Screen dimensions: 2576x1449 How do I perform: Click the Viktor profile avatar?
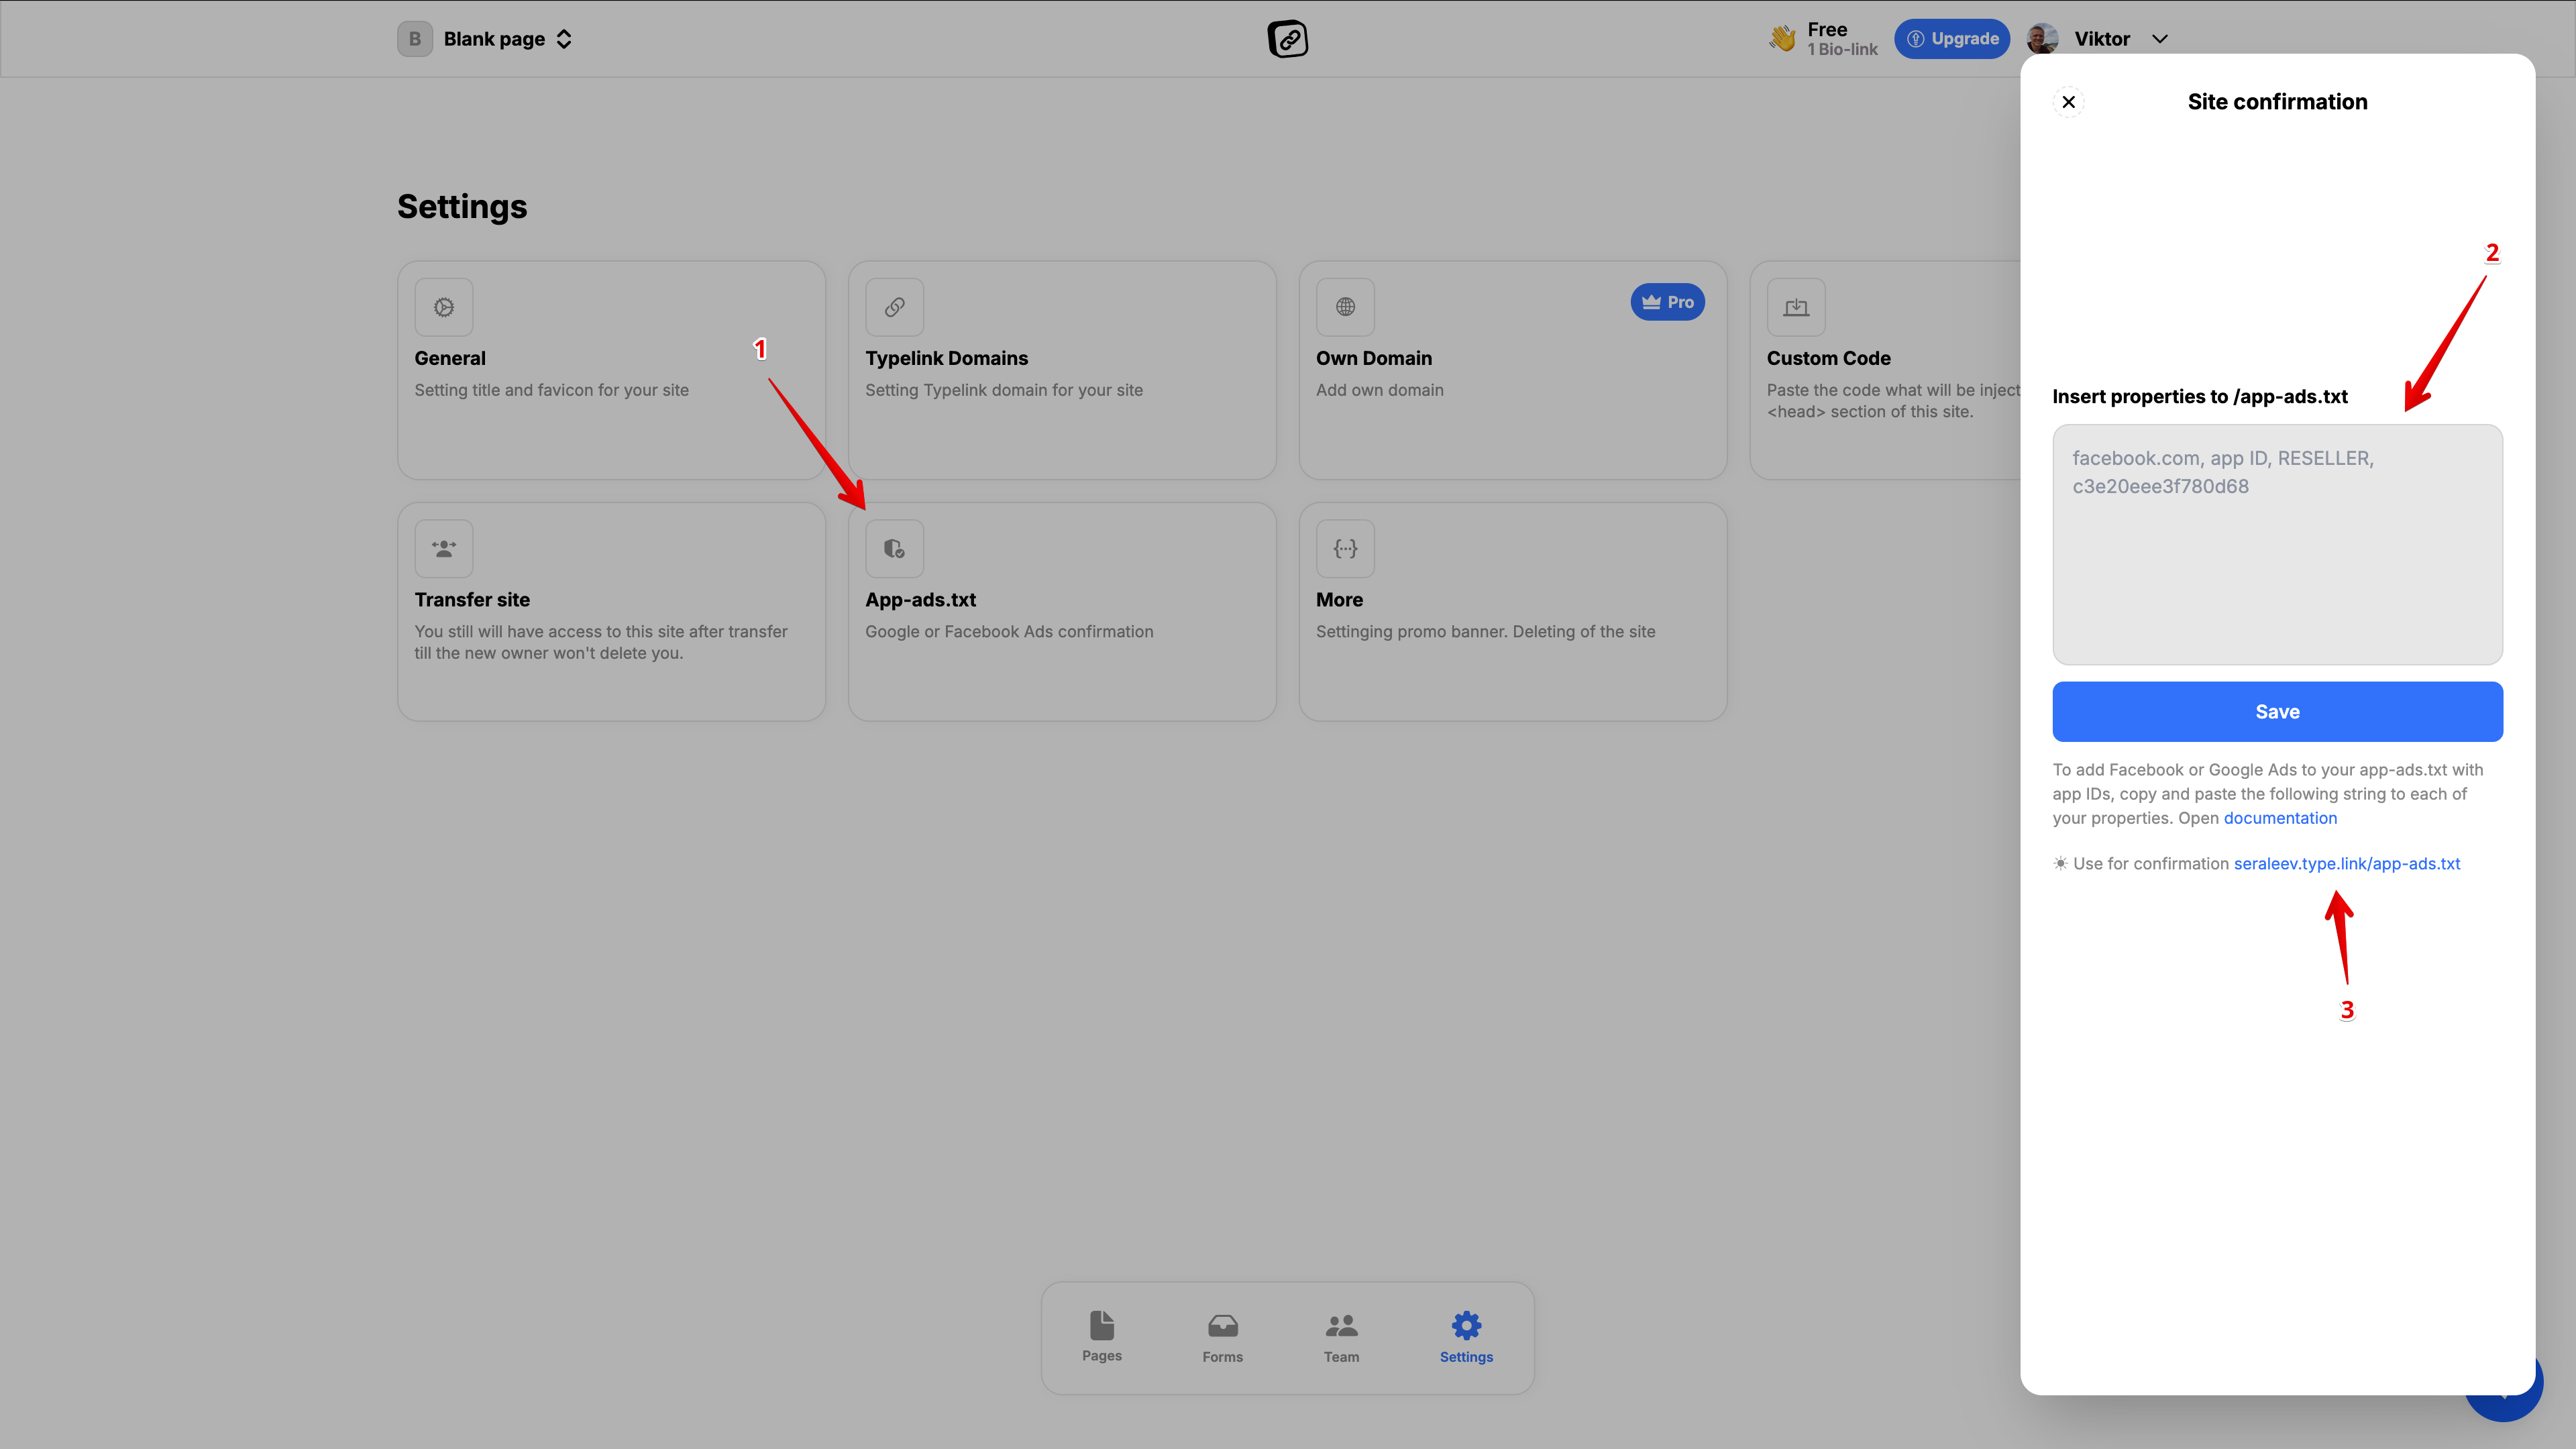point(2042,39)
